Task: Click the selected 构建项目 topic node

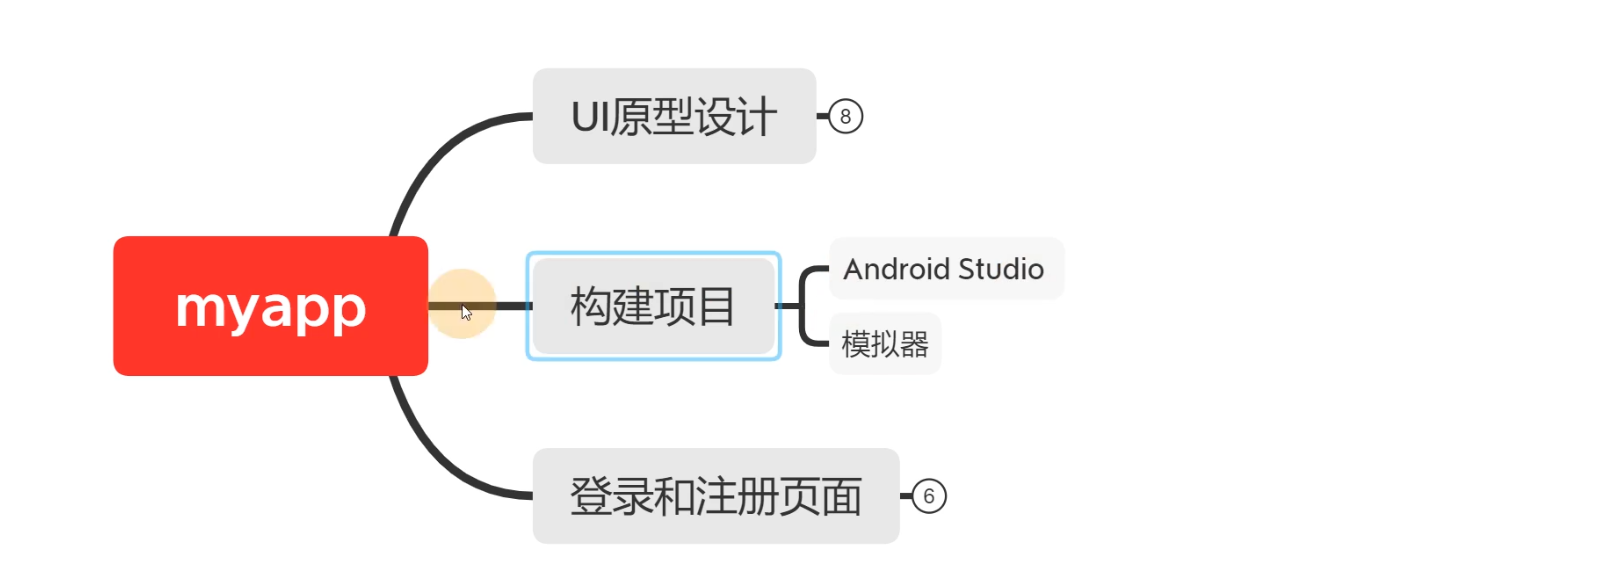Action: 654,306
